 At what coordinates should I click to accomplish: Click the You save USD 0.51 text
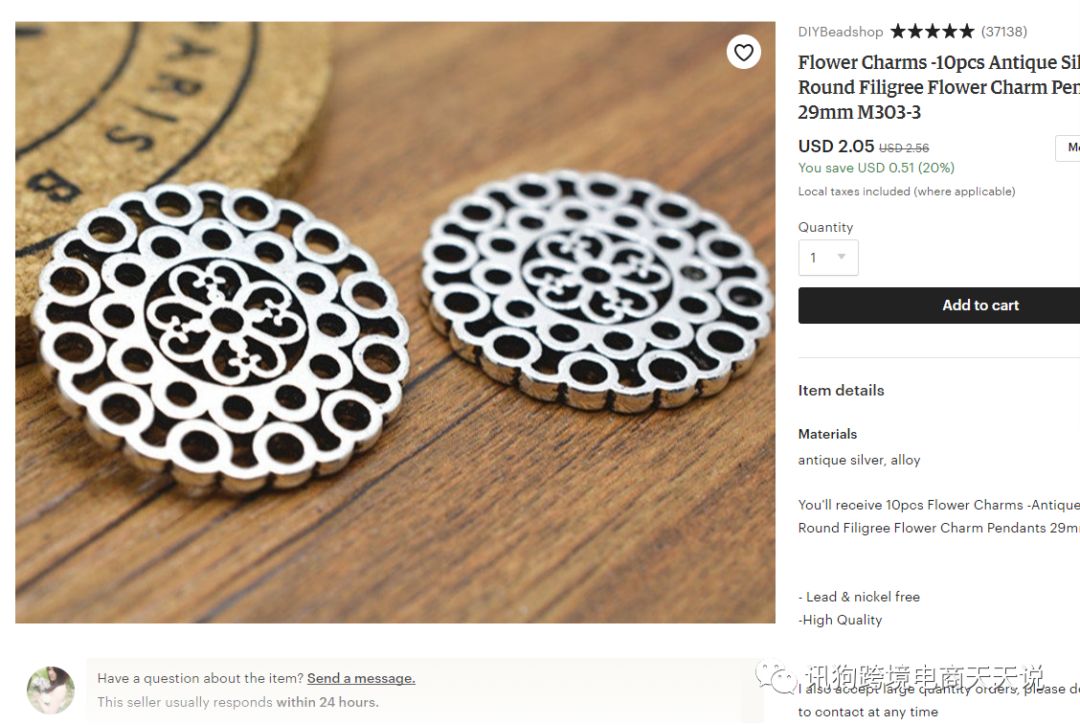tap(876, 168)
